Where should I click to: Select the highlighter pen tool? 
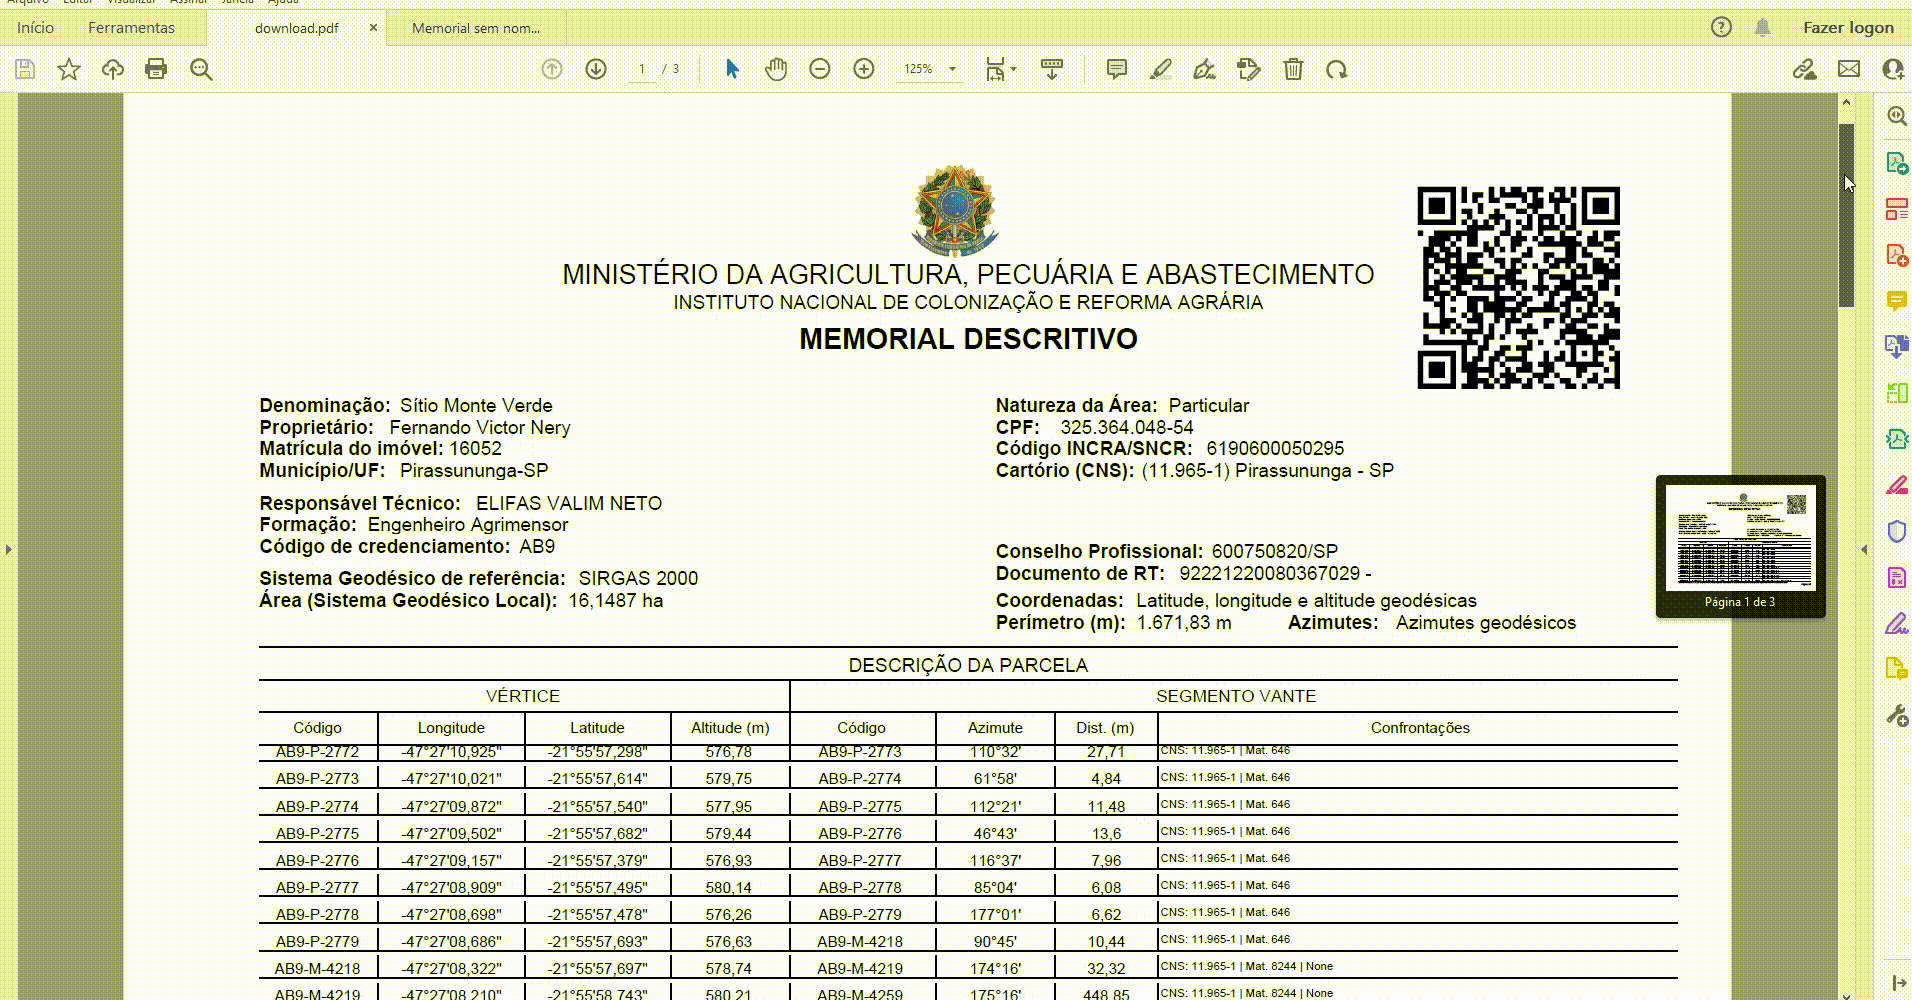[1160, 69]
